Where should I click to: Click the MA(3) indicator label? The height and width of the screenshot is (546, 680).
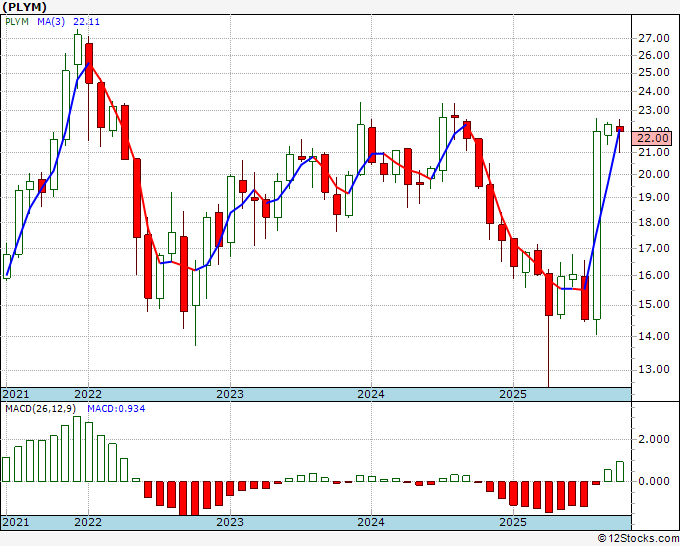coord(51,22)
